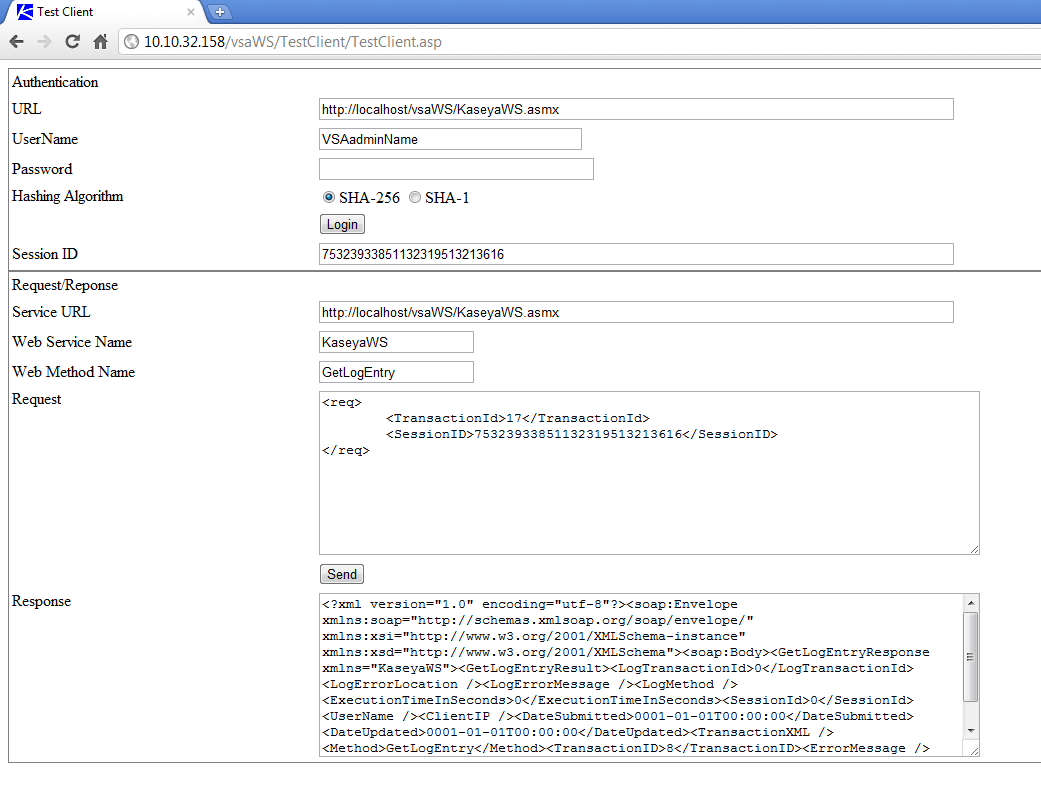This screenshot has width=1041, height=791.
Task: Reload the page with refresh icon
Action: click(72, 42)
